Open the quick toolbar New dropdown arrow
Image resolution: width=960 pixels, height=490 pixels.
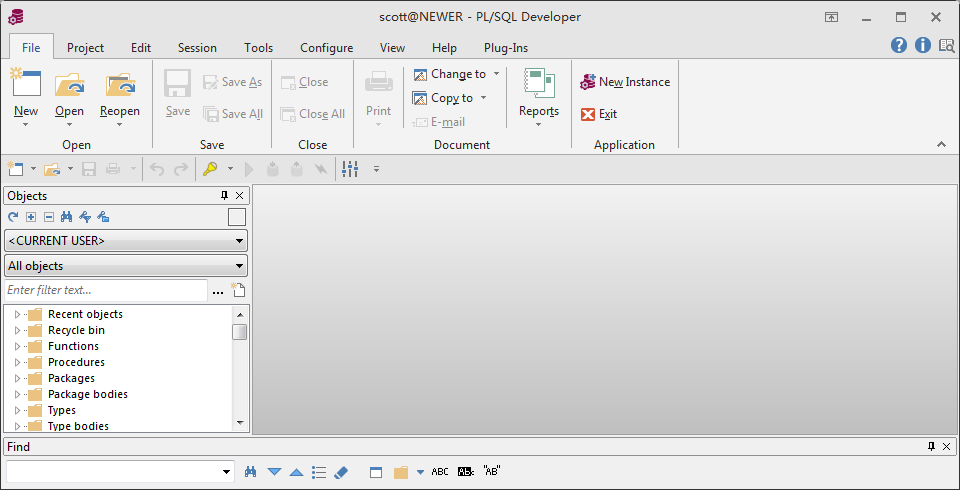(x=33, y=168)
